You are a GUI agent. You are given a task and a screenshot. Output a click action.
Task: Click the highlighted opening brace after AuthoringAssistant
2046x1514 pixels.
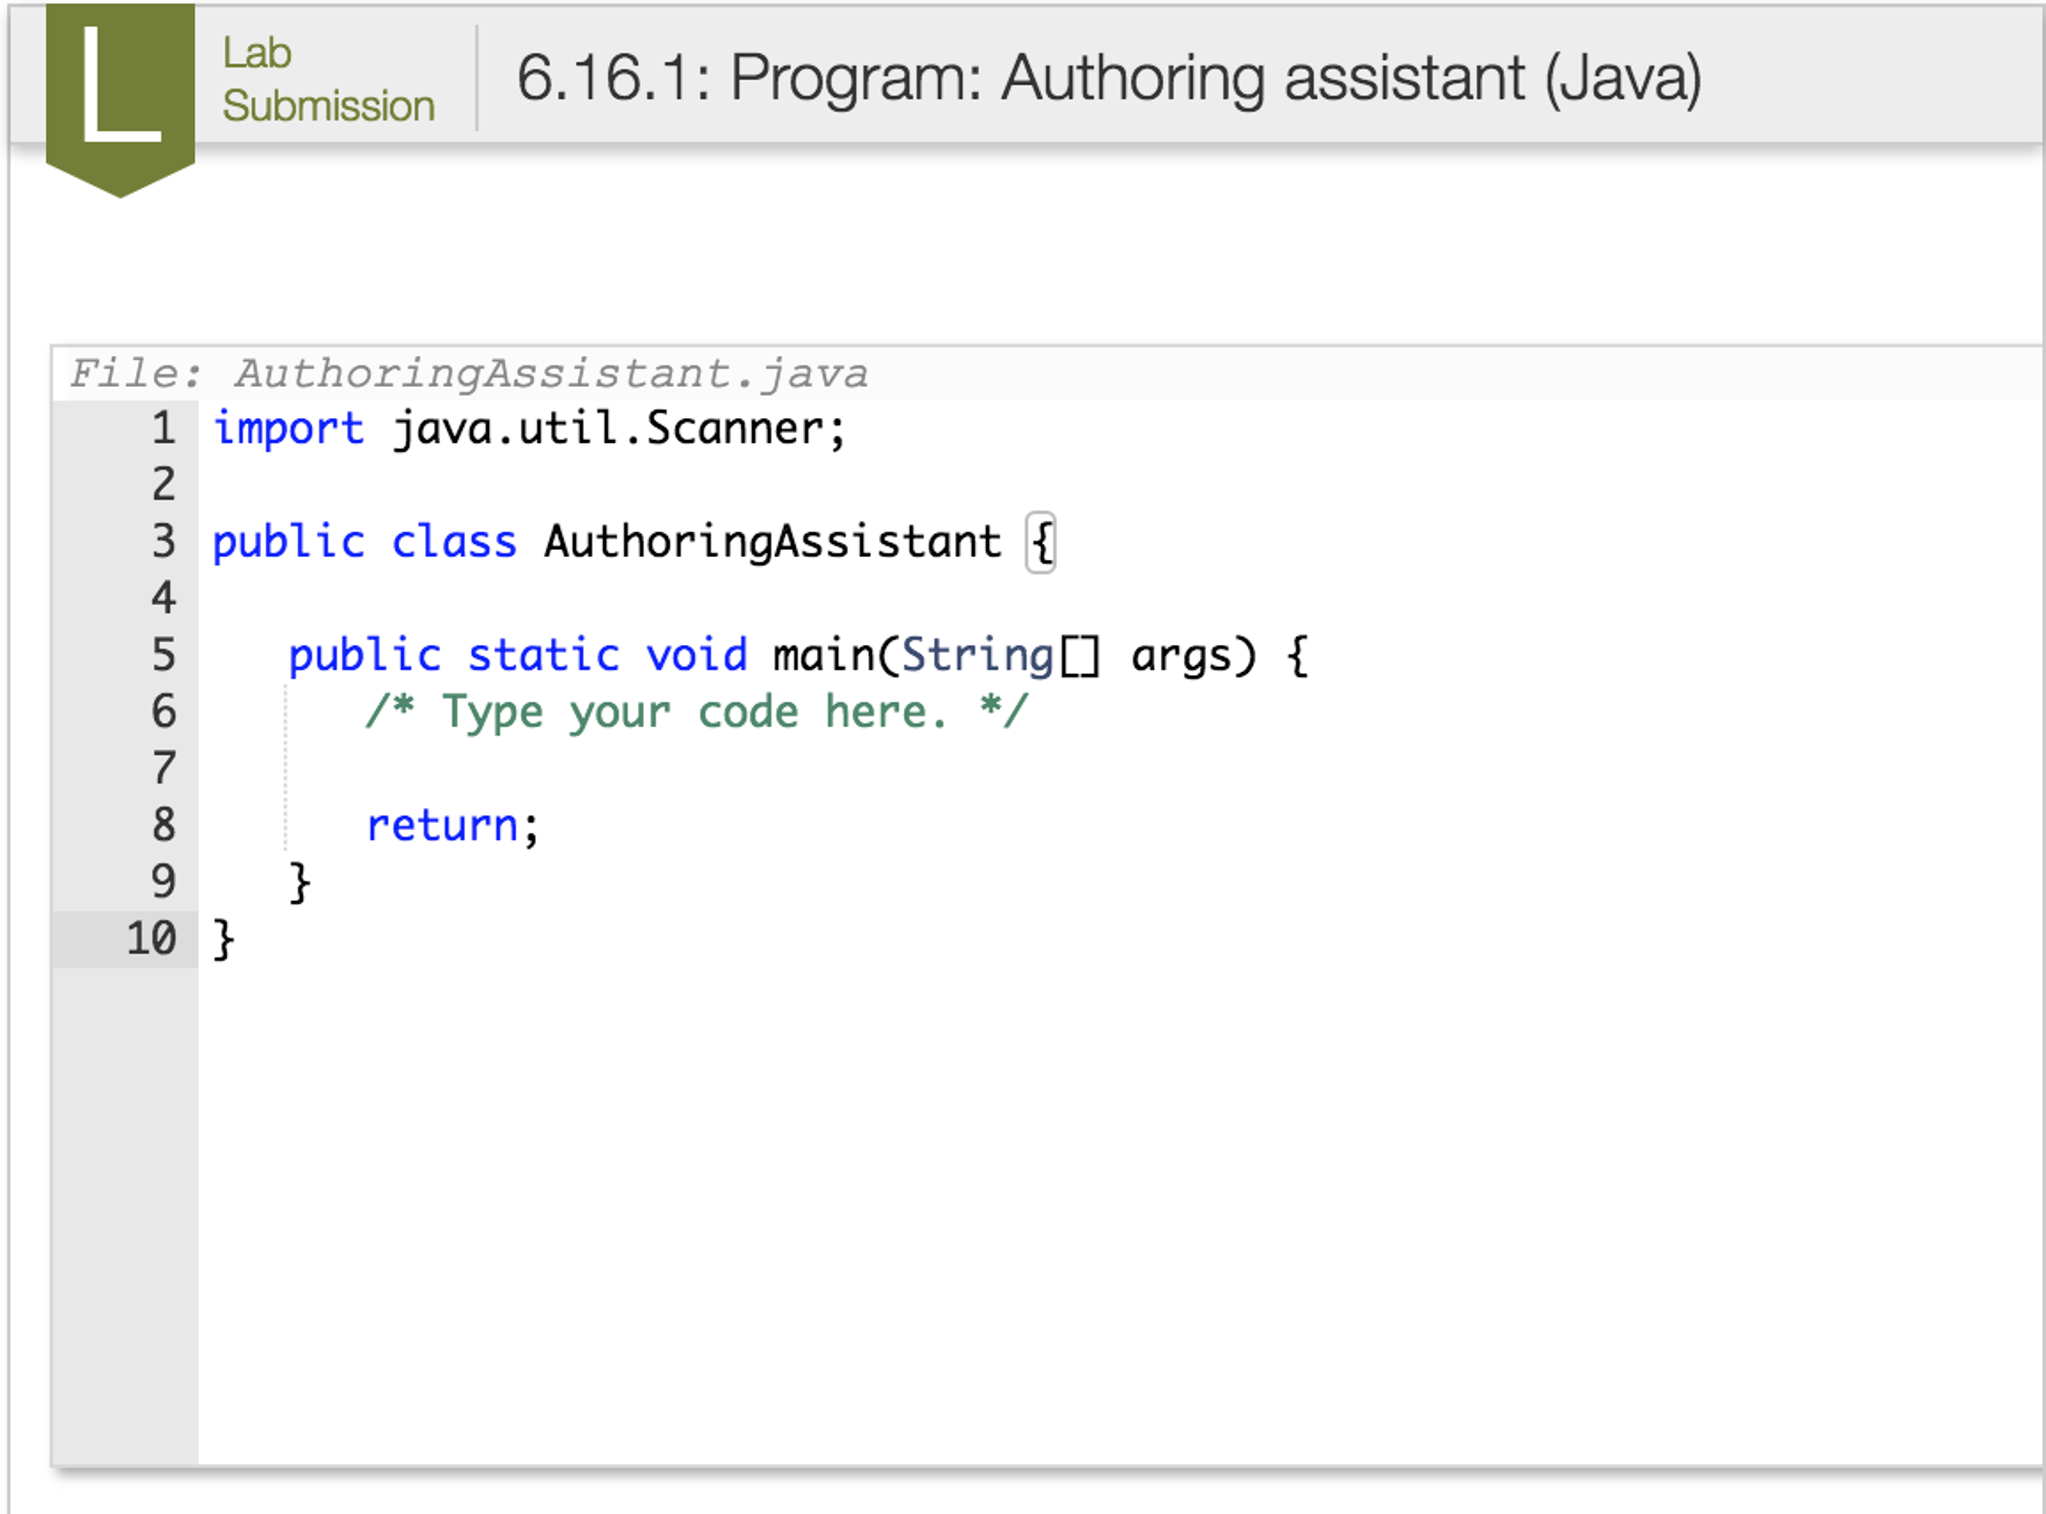tap(1041, 542)
